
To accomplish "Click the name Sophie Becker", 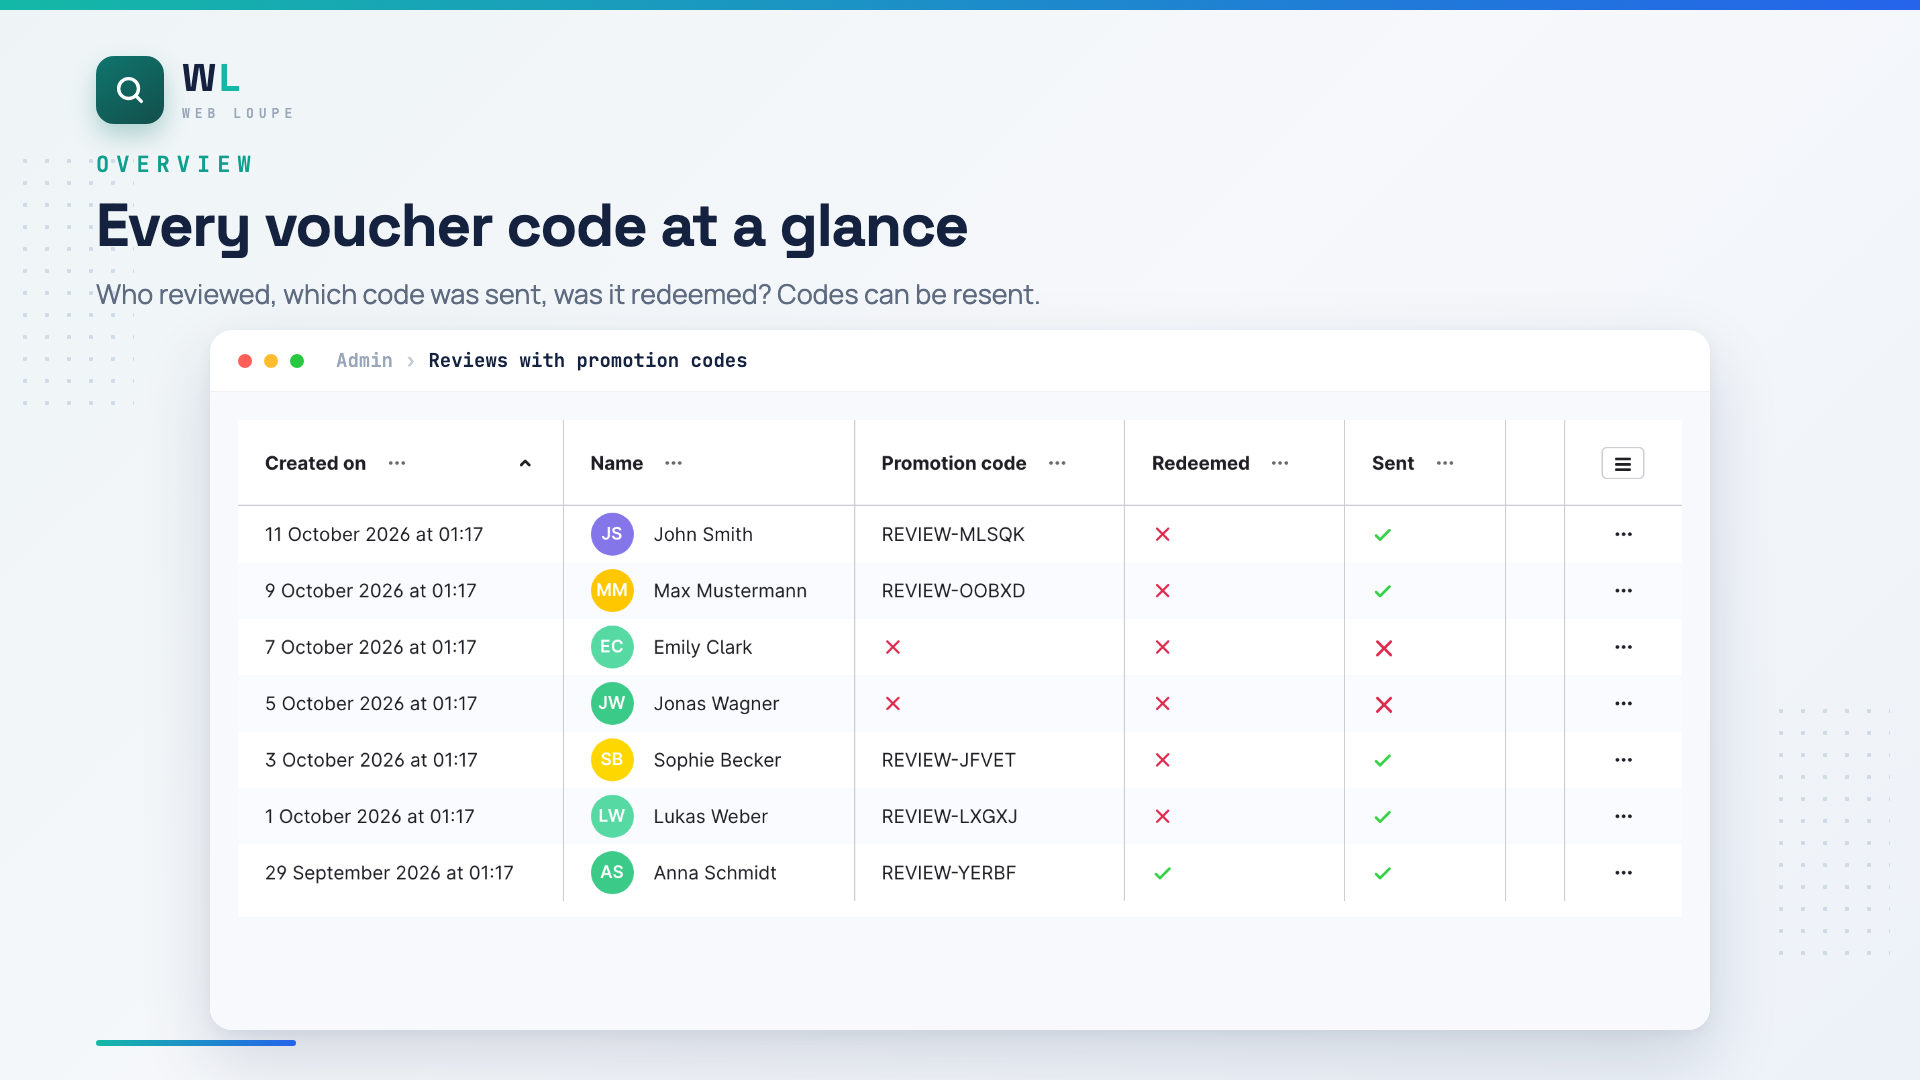I will (x=717, y=760).
